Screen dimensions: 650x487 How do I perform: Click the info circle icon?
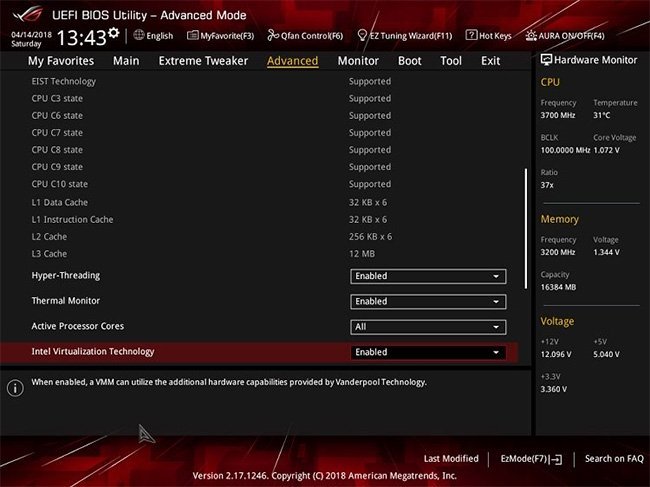[15, 388]
